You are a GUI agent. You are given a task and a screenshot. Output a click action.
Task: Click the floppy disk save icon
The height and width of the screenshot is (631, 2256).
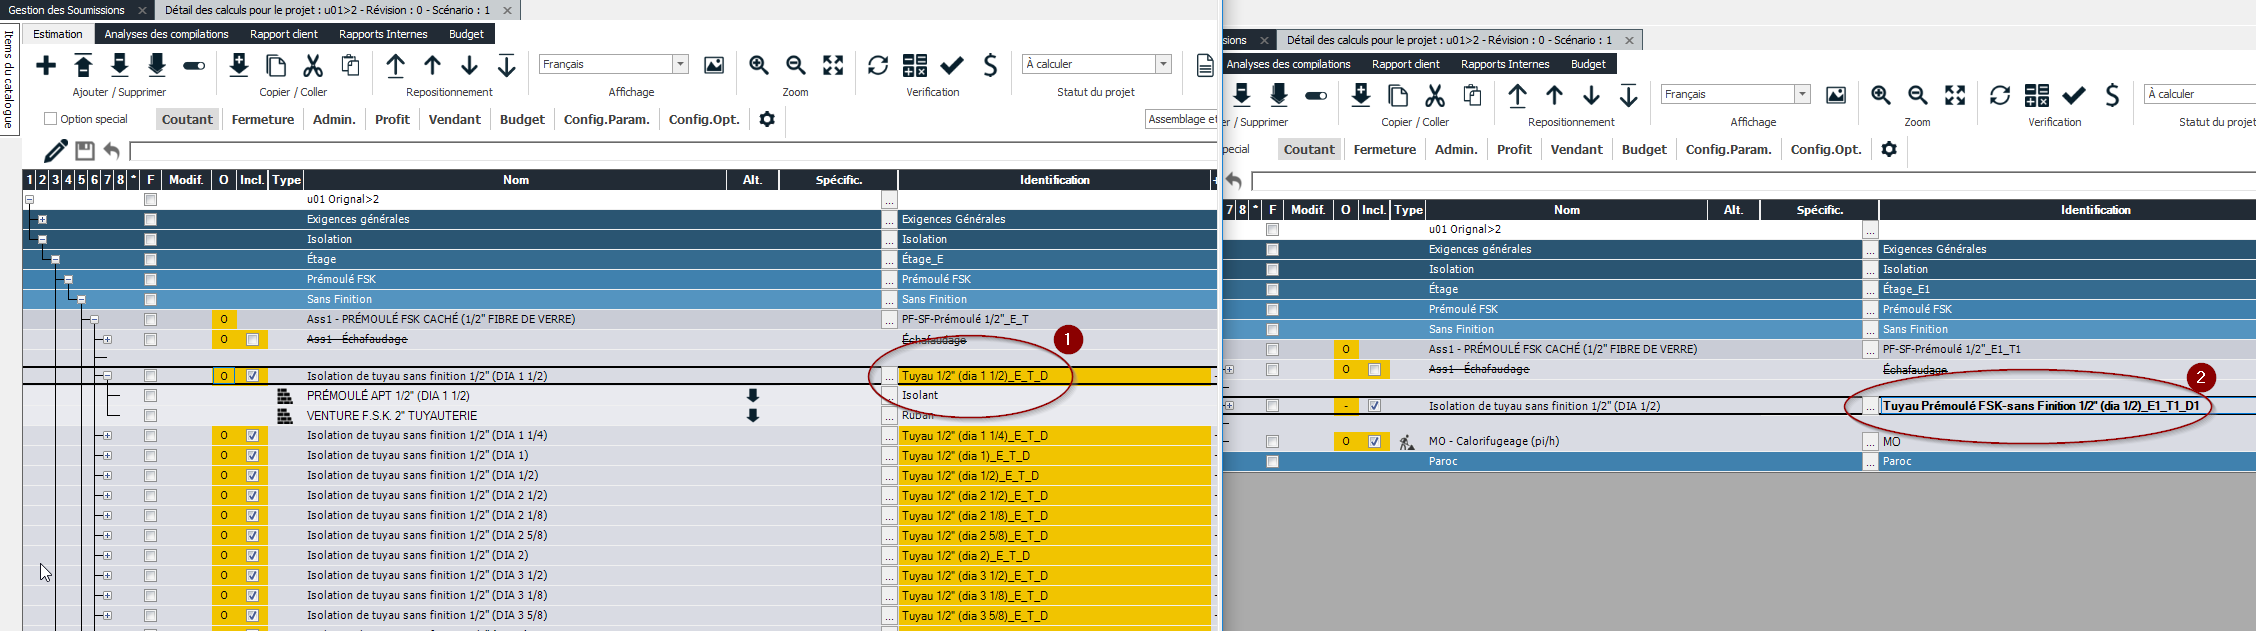(x=85, y=151)
